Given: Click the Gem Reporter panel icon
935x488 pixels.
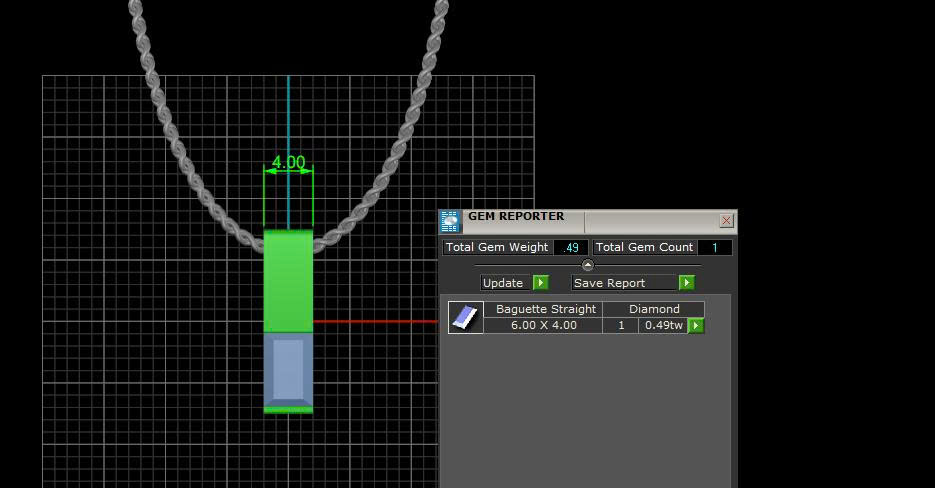Looking at the screenshot, I should [x=450, y=221].
